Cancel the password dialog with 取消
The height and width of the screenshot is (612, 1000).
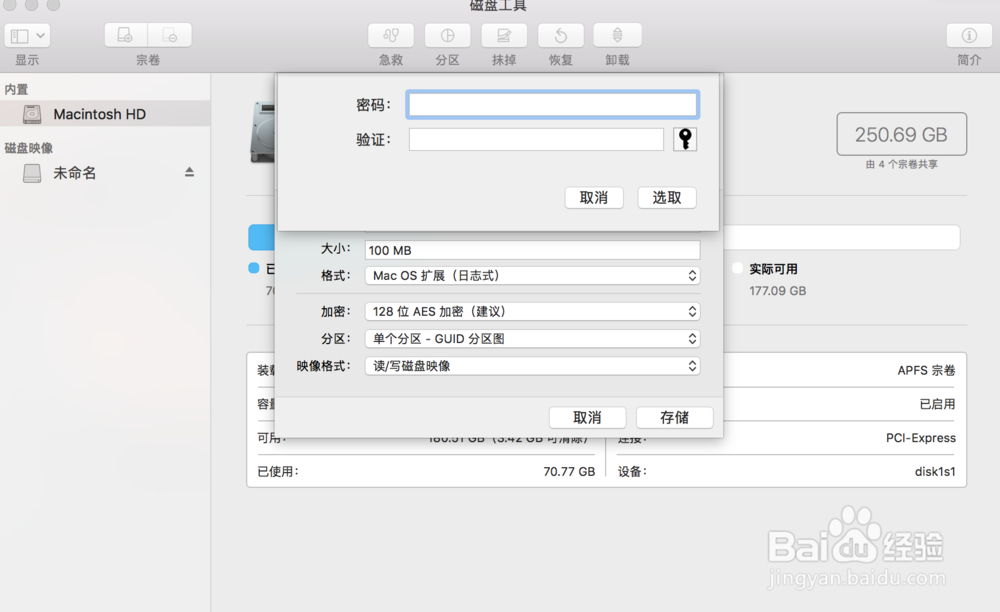tap(594, 198)
